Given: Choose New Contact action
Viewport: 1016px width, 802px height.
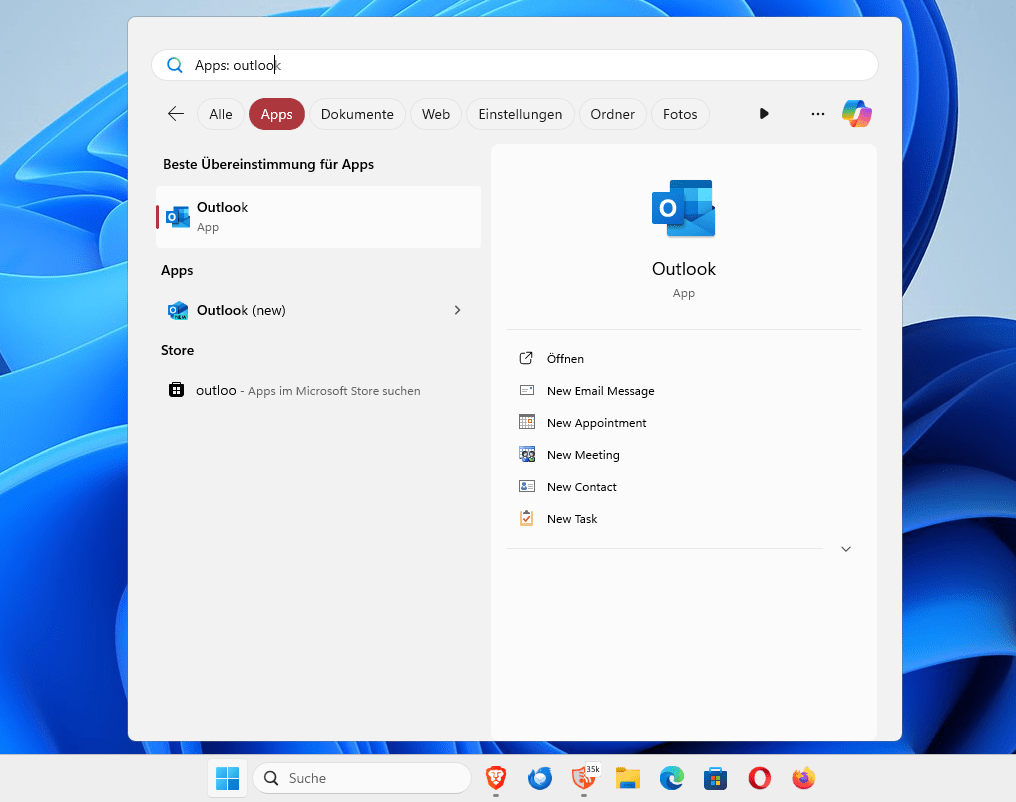Looking at the screenshot, I should click(582, 487).
